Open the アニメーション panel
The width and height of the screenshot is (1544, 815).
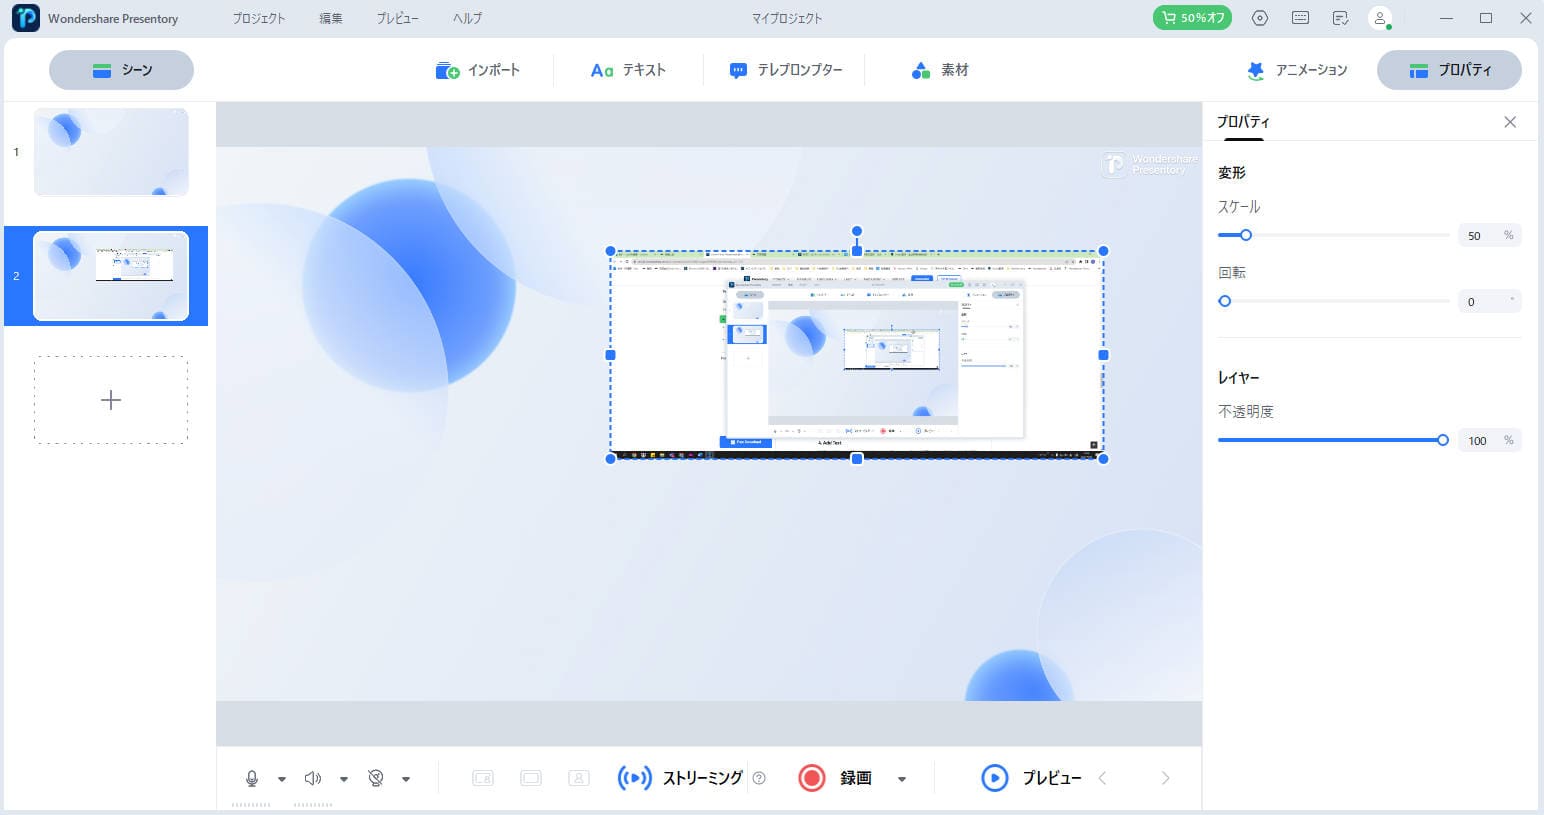1297,70
